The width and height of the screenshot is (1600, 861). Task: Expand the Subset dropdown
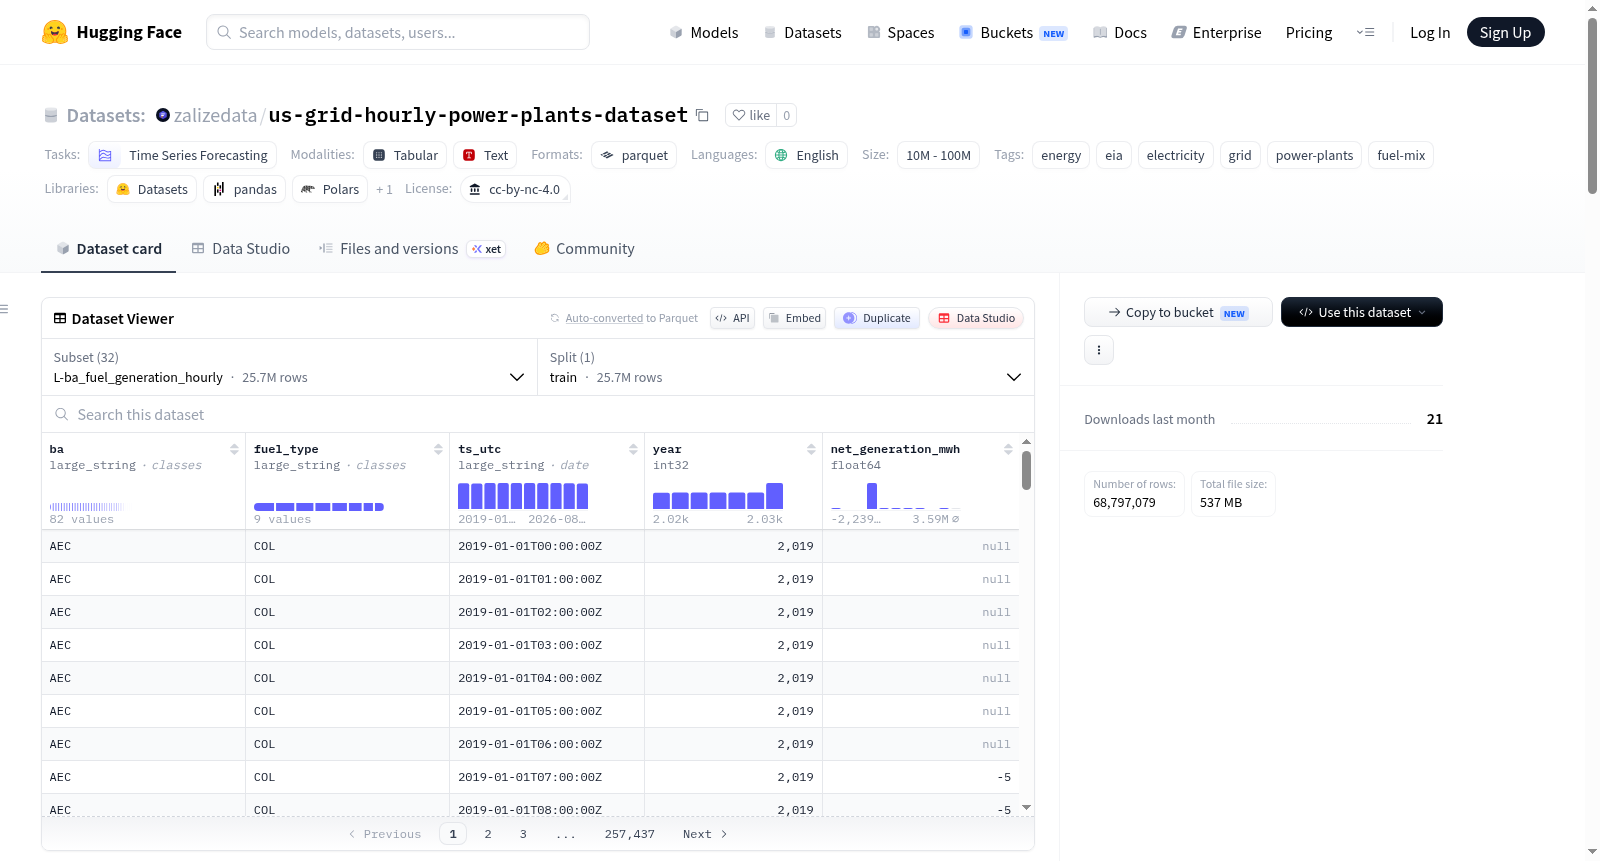289,367
